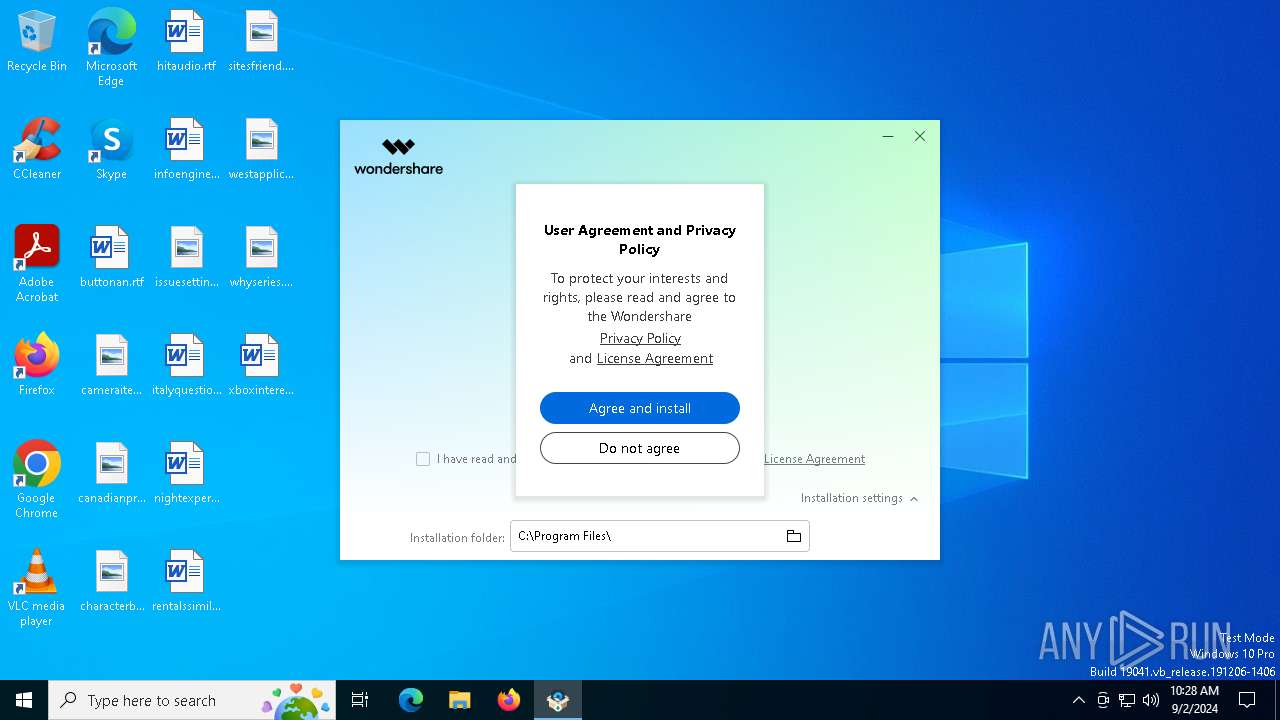Open the volume control tray icon
Image resolution: width=1280 pixels, height=720 pixels.
[1151, 700]
